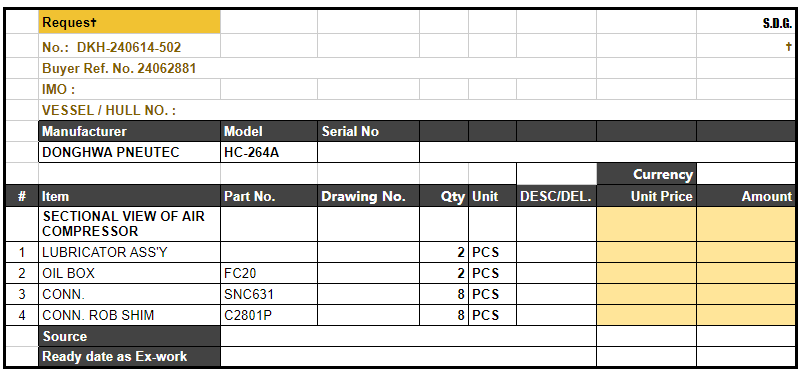Select the empty value cell beside Source
Screen dimensions: 799x373
pos(408,336)
